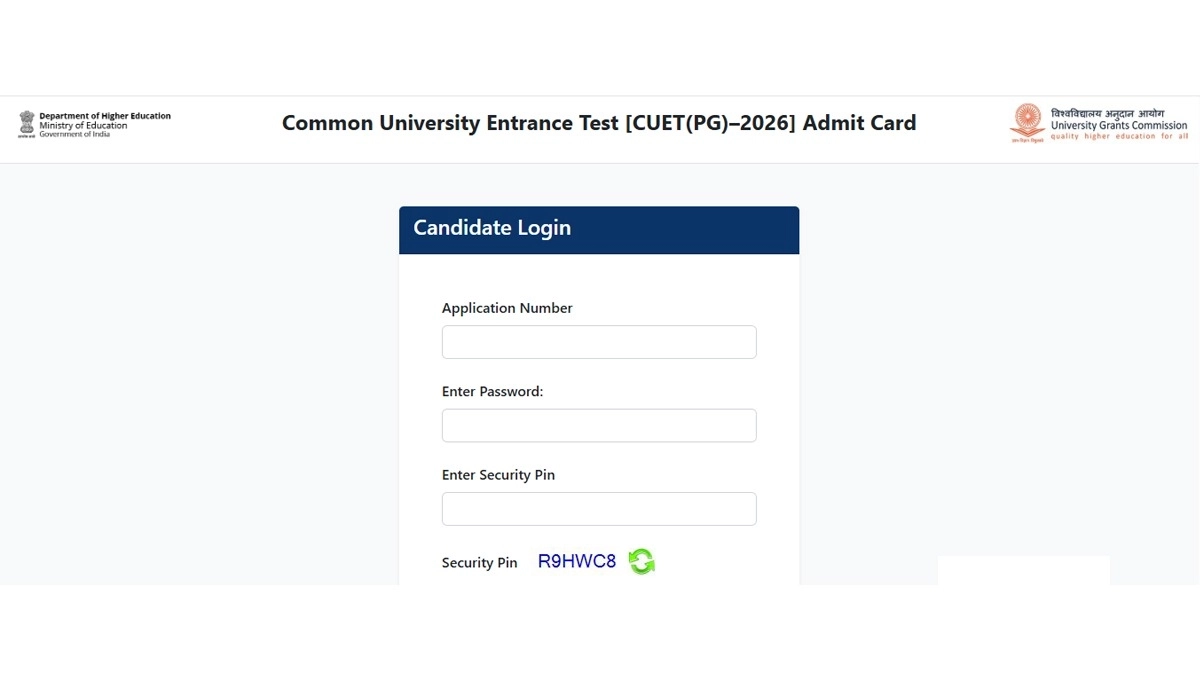Refresh the security pin captcha
Viewport: 1200px width, 675px height.
point(641,562)
